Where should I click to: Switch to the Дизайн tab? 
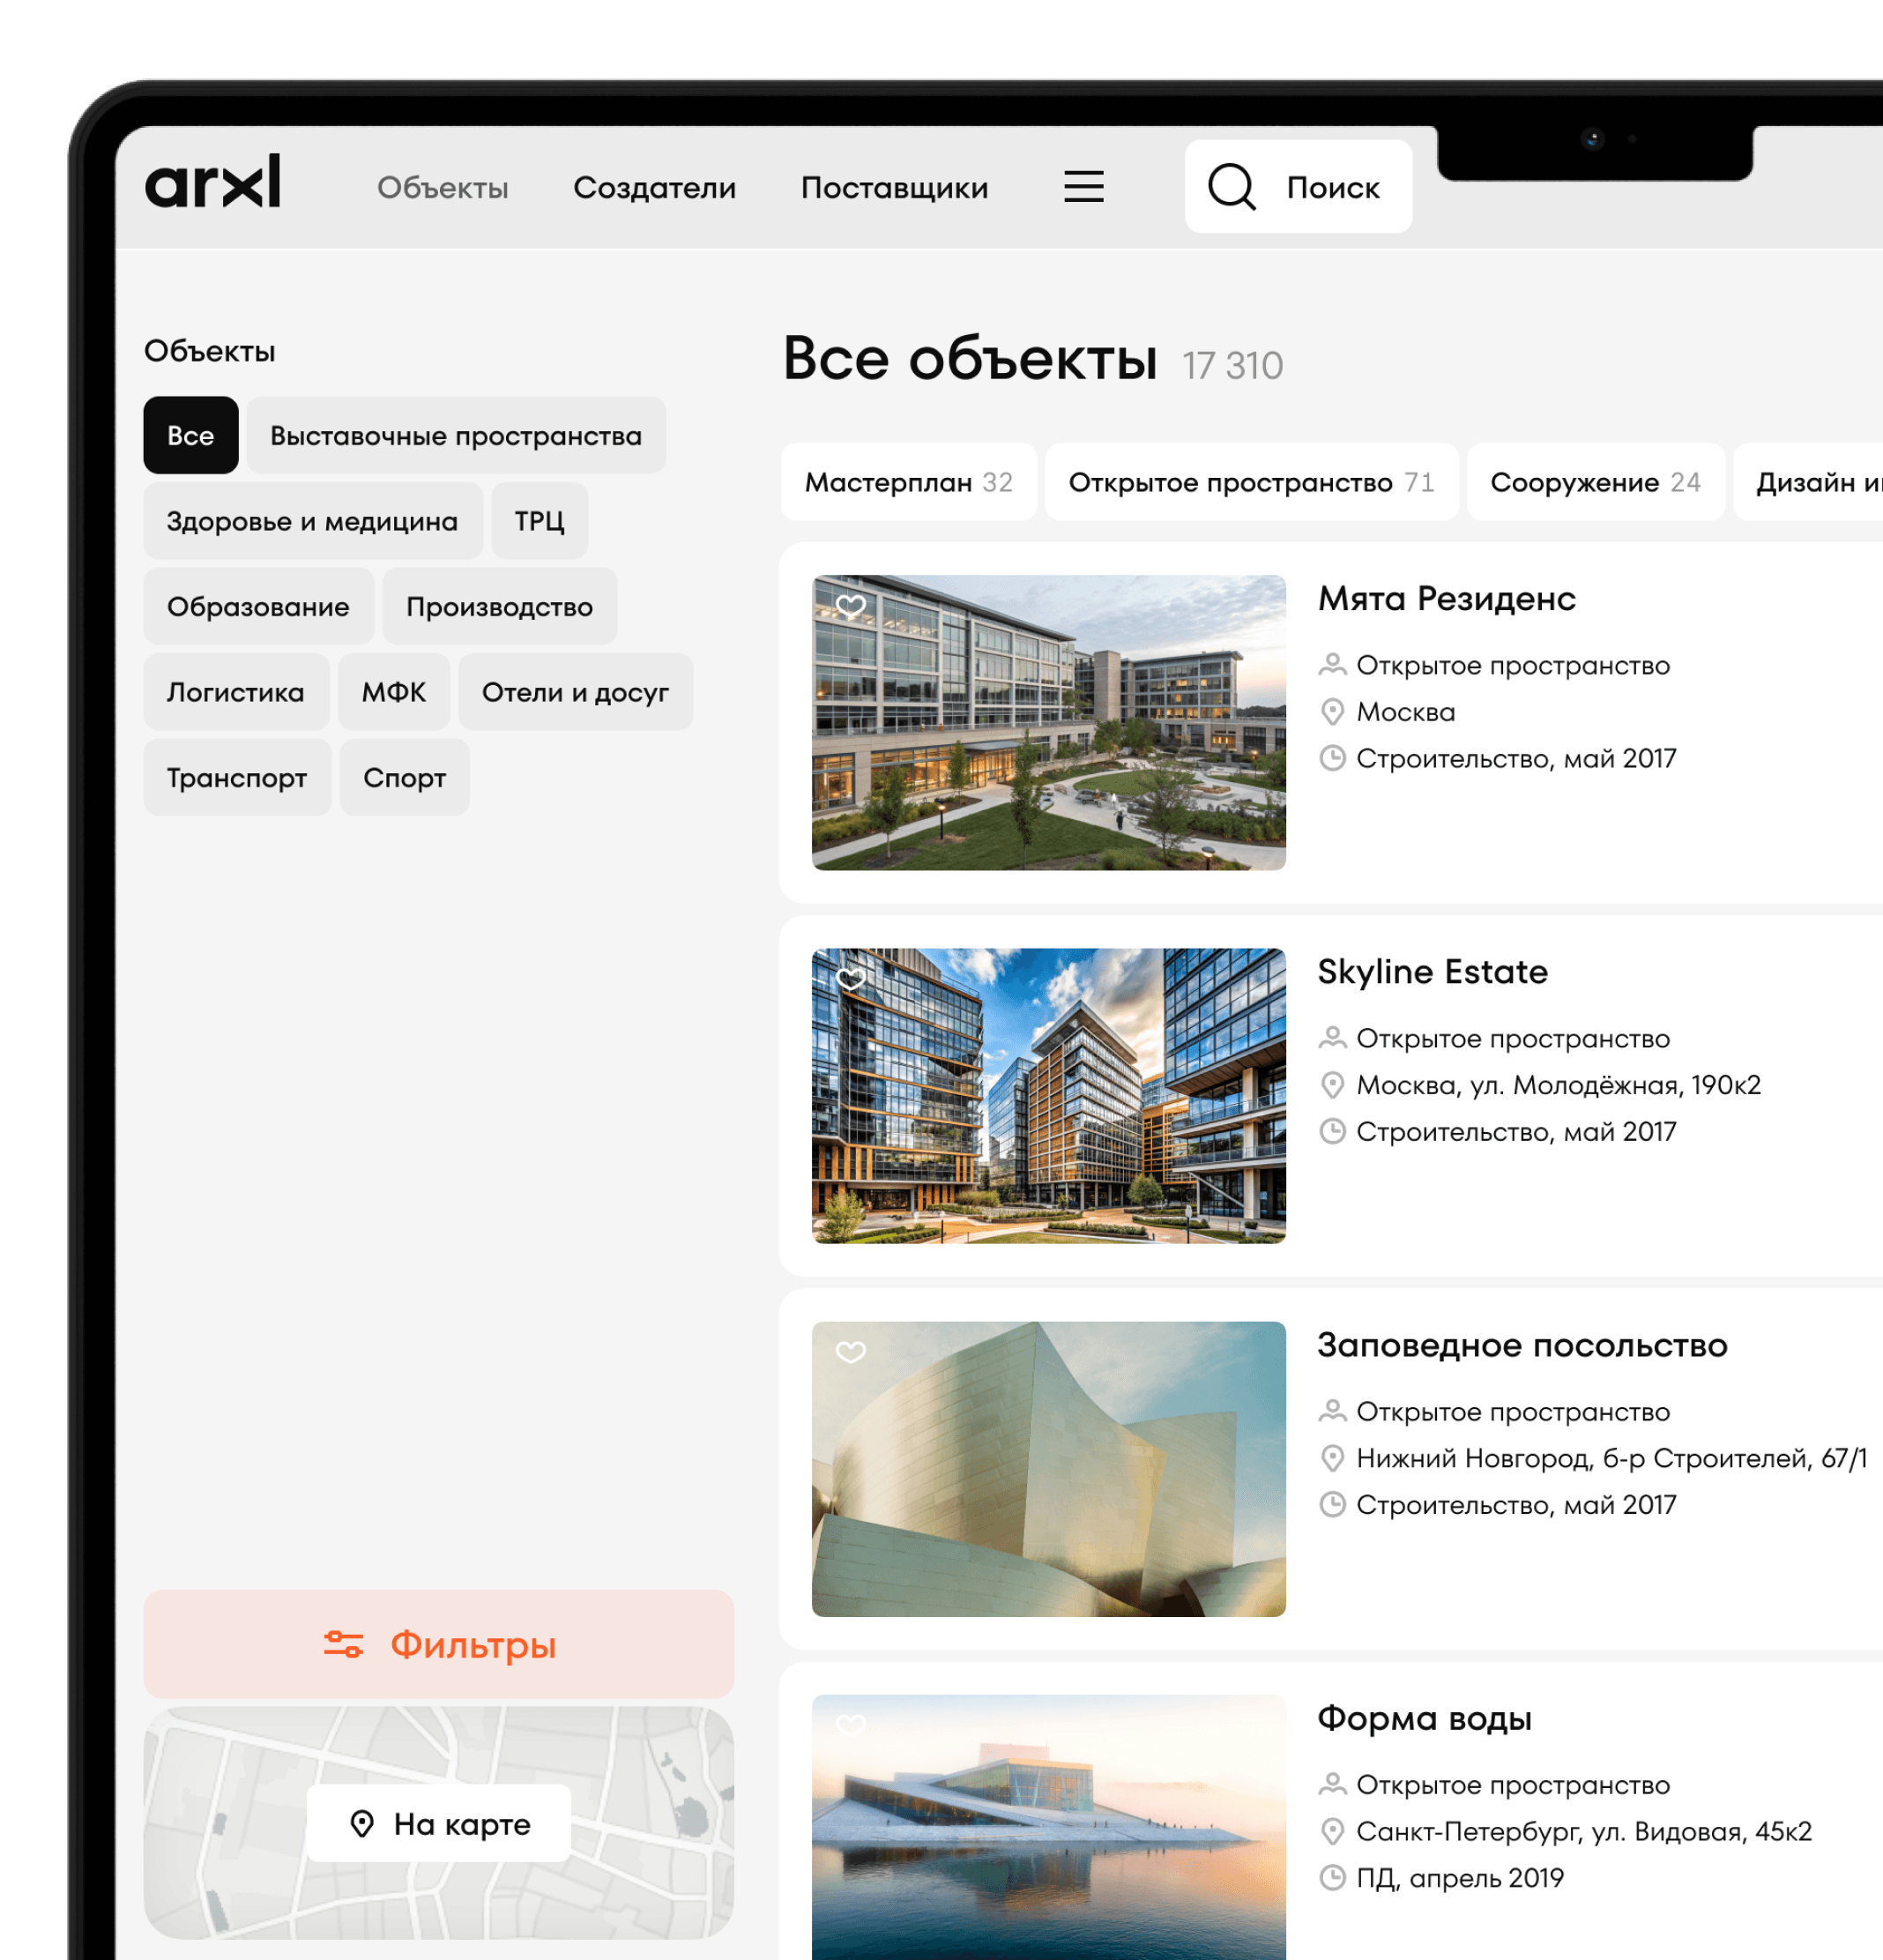(x=1809, y=482)
